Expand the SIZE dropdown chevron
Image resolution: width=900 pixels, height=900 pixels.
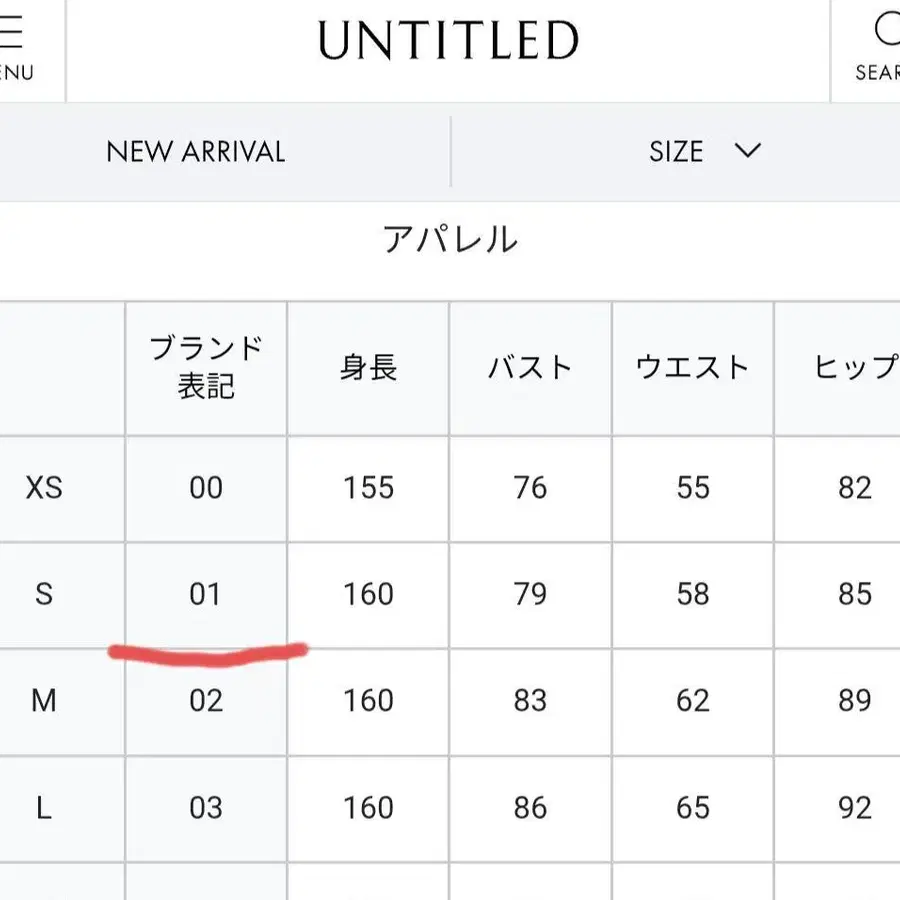pyautogui.click(x=747, y=151)
